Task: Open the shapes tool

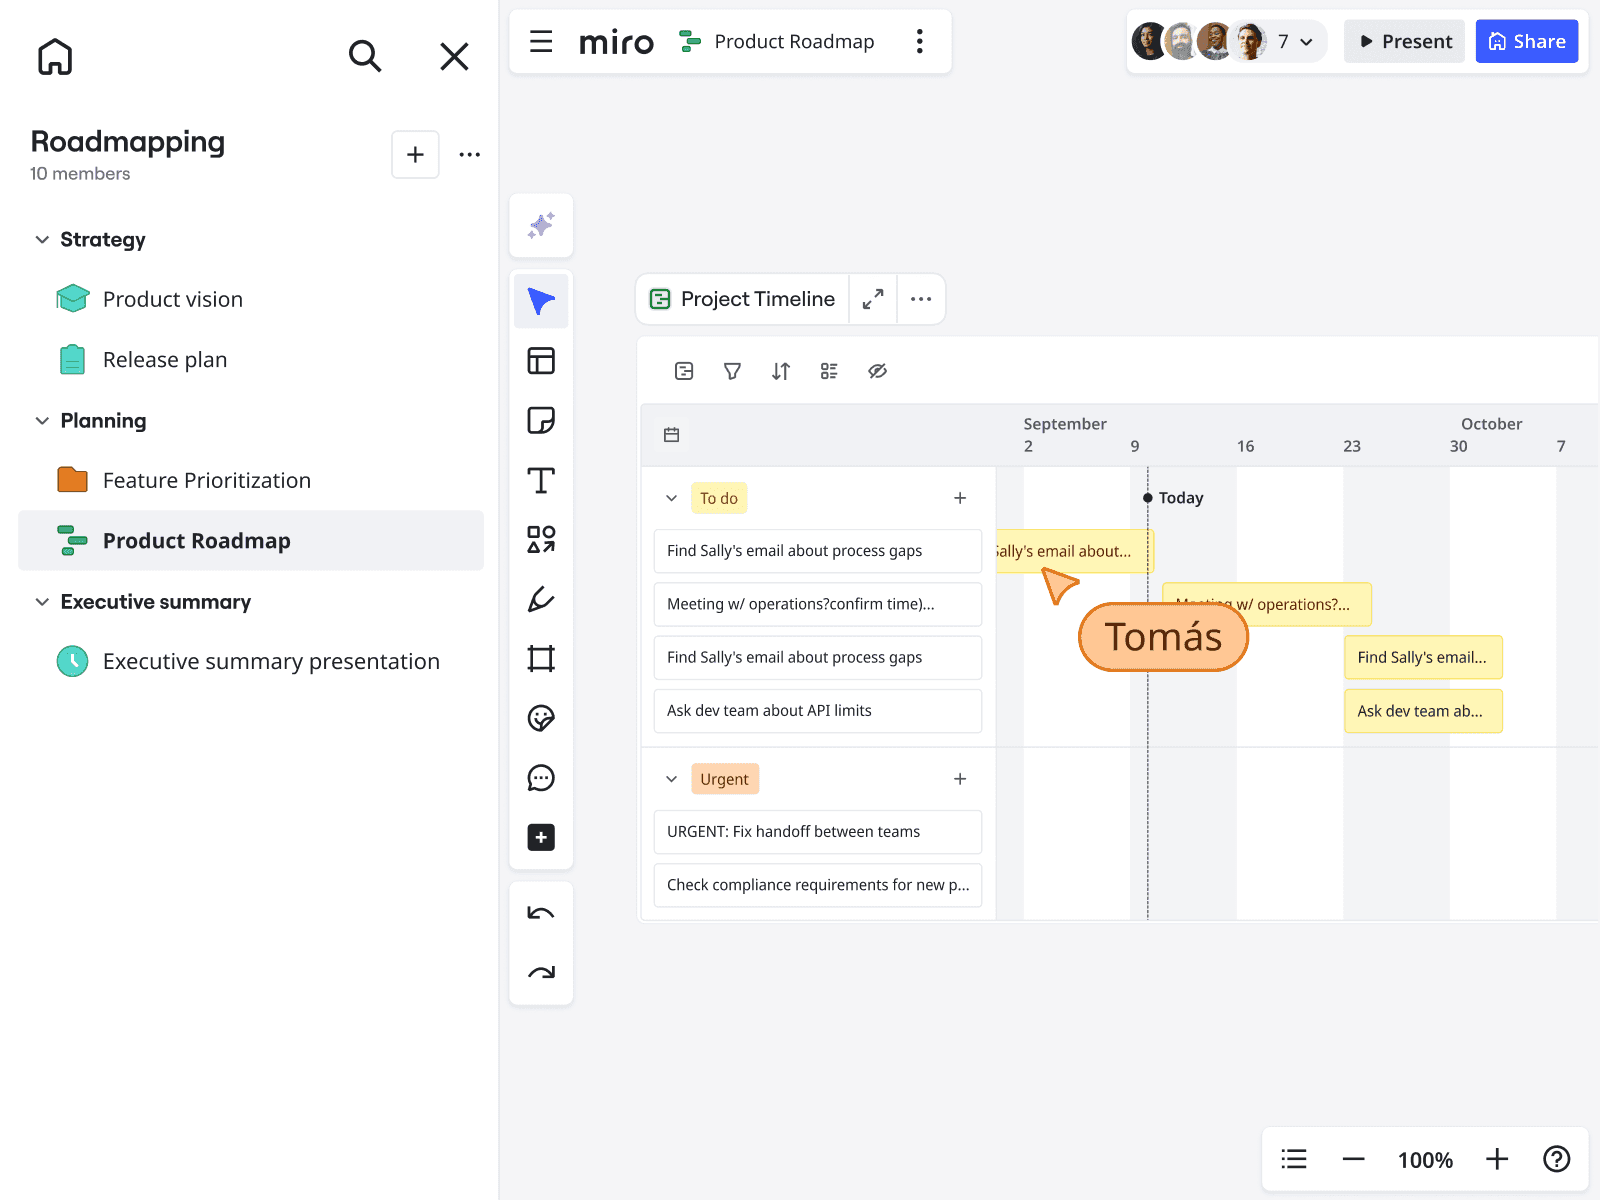Action: click(541, 540)
